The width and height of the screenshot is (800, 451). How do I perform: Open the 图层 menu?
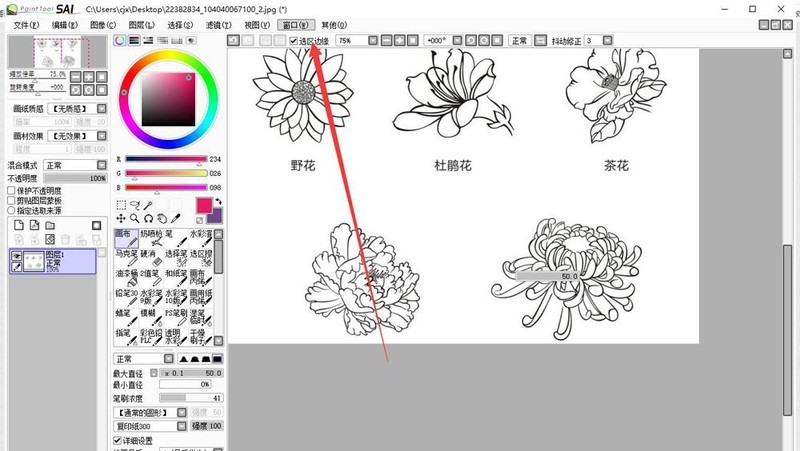[141, 25]
